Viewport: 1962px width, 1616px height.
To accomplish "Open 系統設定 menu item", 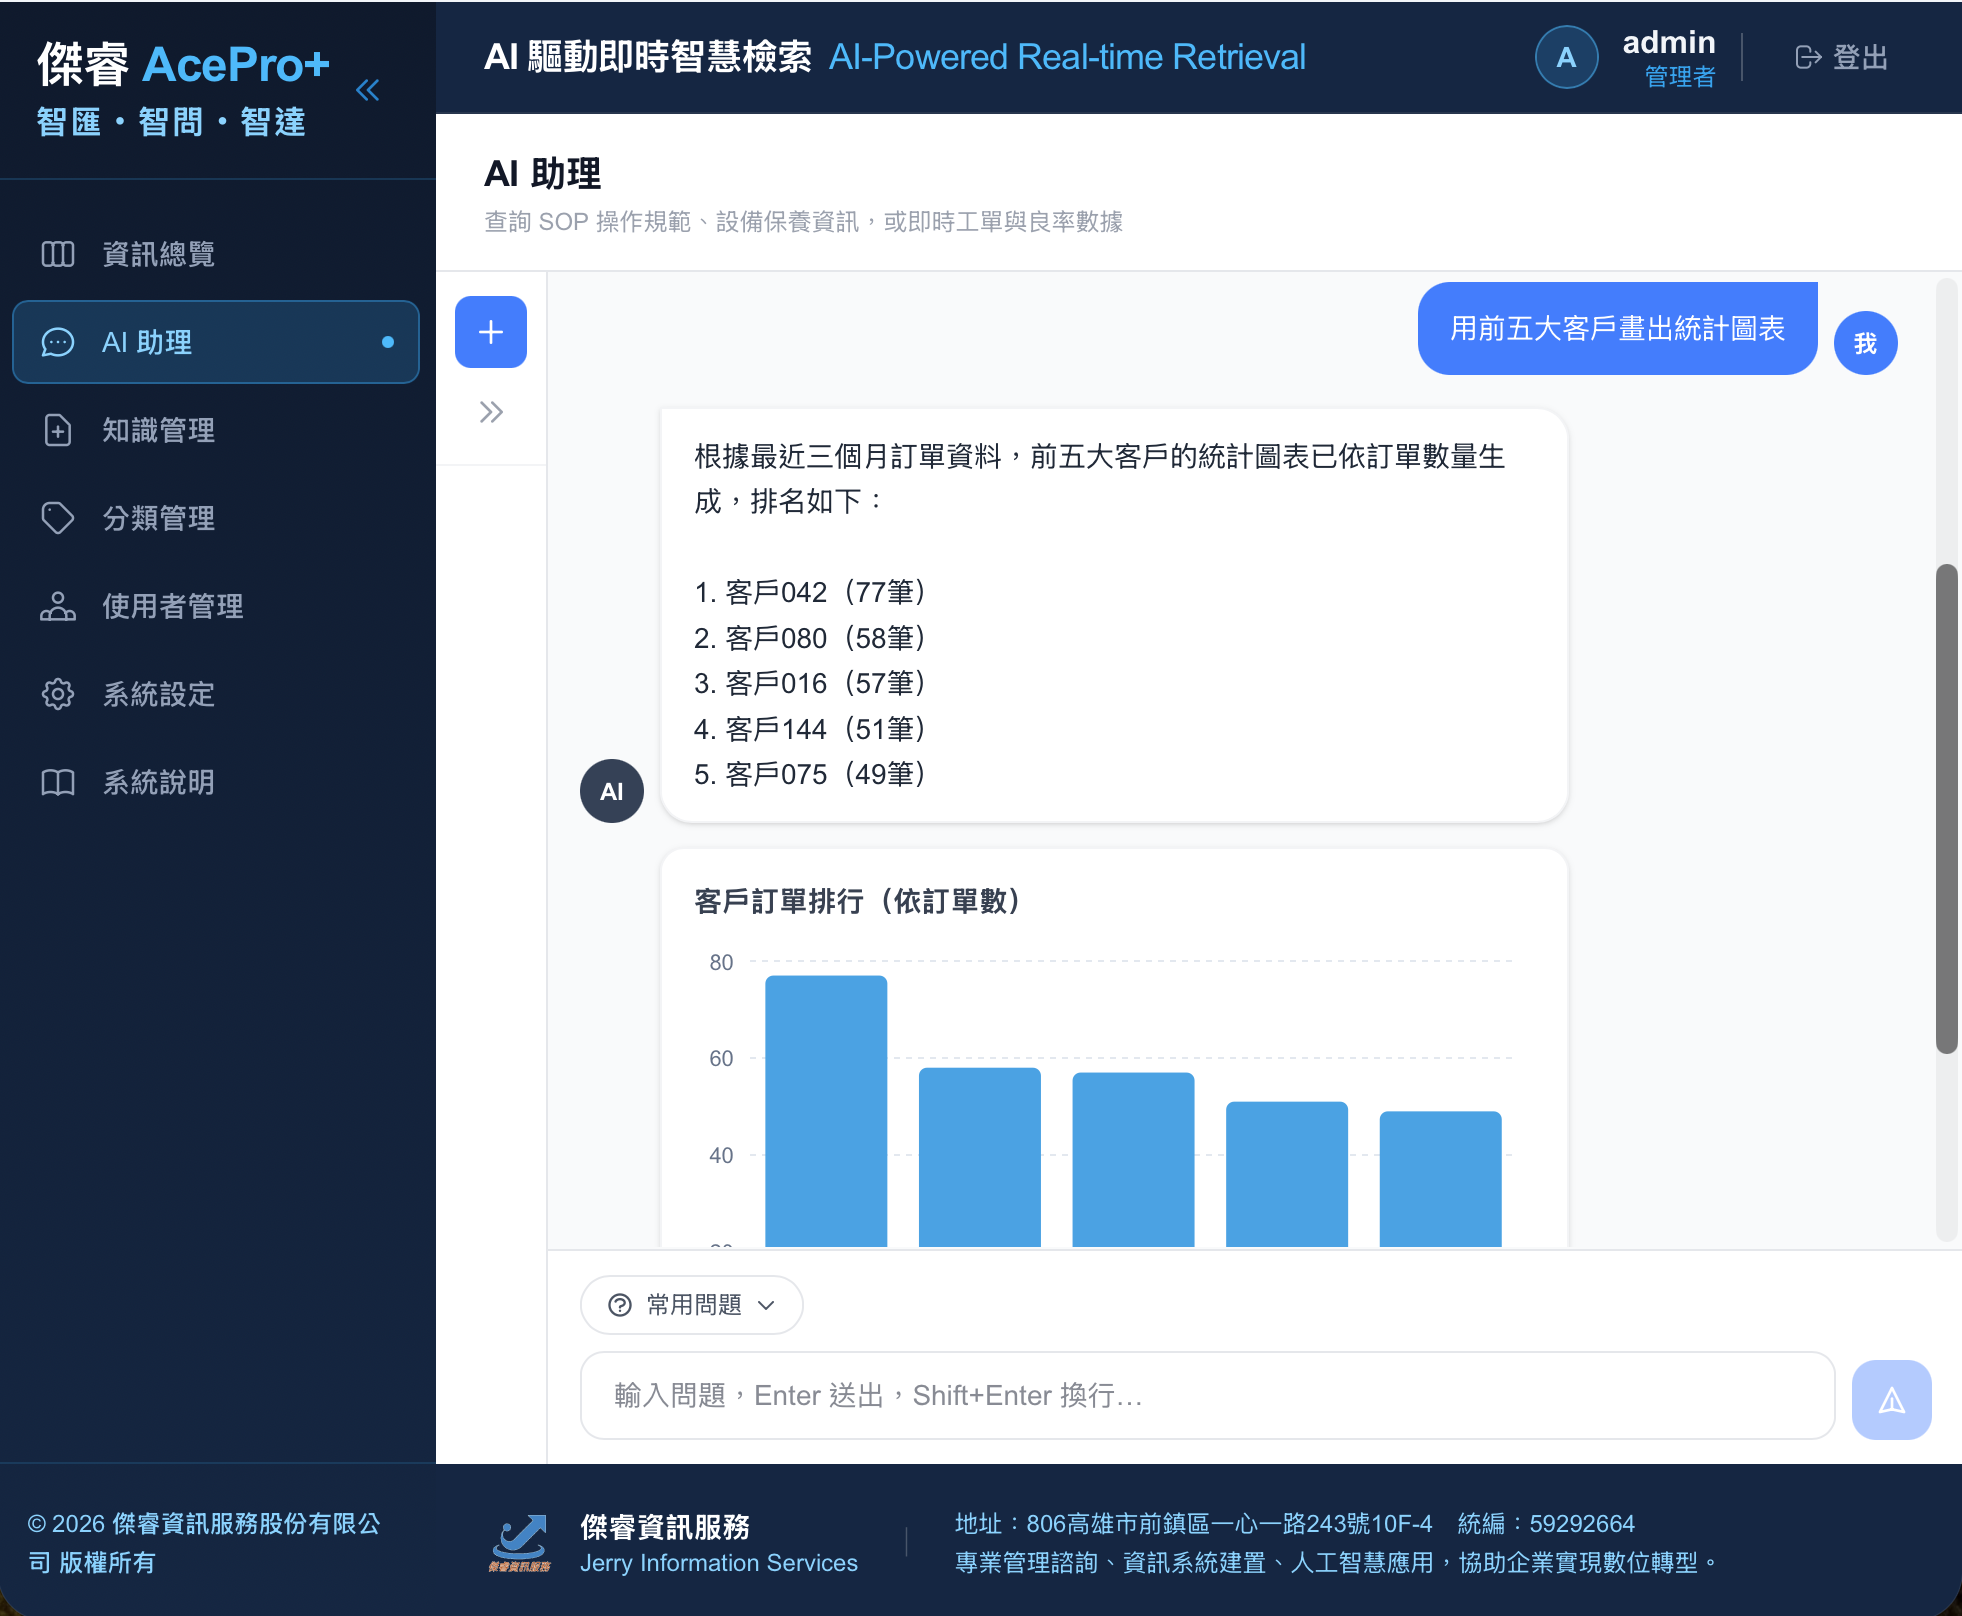I will pyautogui.click(x=216, y=694).
